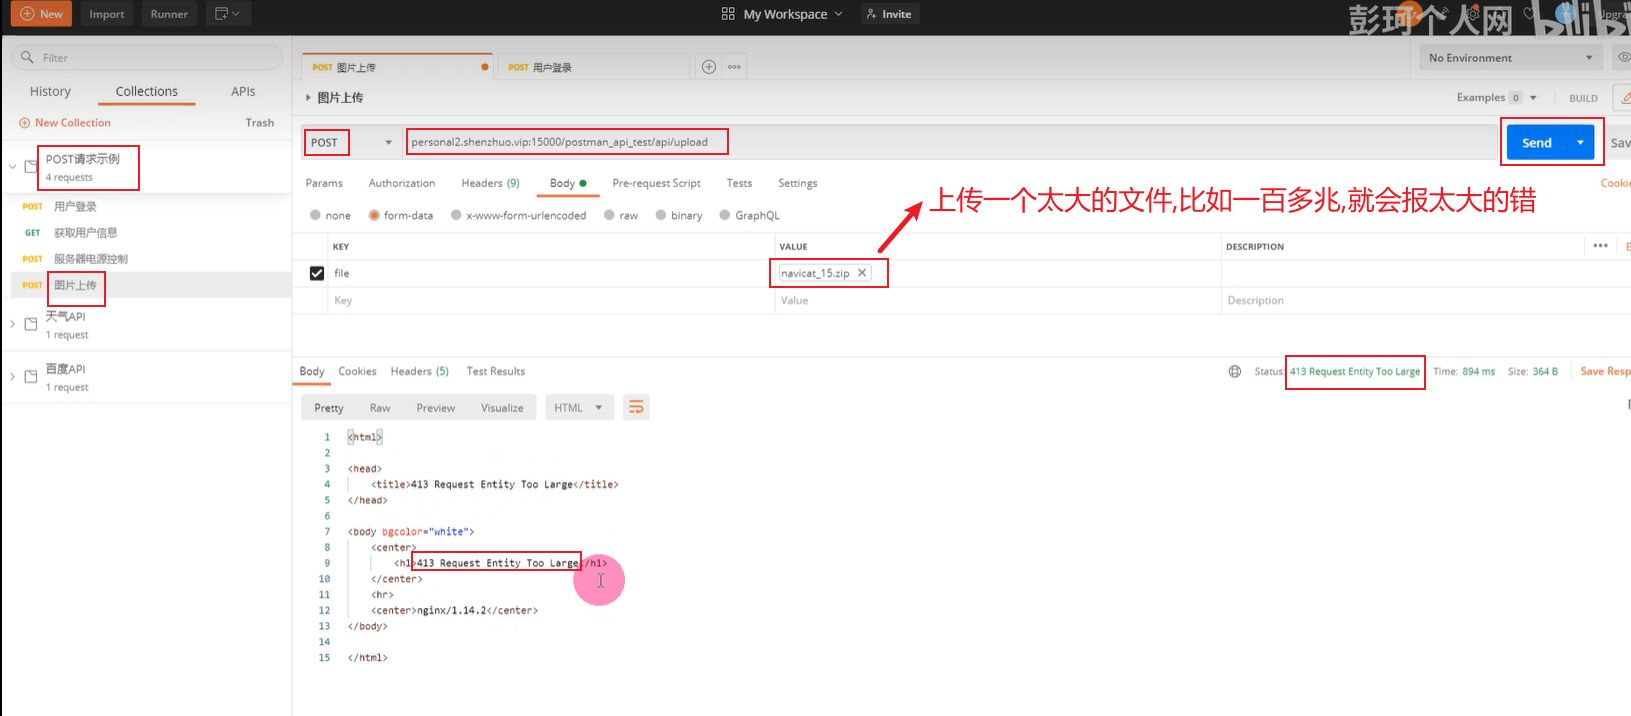Image resolution: width=1631 pixels, height=716 pixels.
Task: Select the raw body type radio button
Action: (x=609, y=215)
